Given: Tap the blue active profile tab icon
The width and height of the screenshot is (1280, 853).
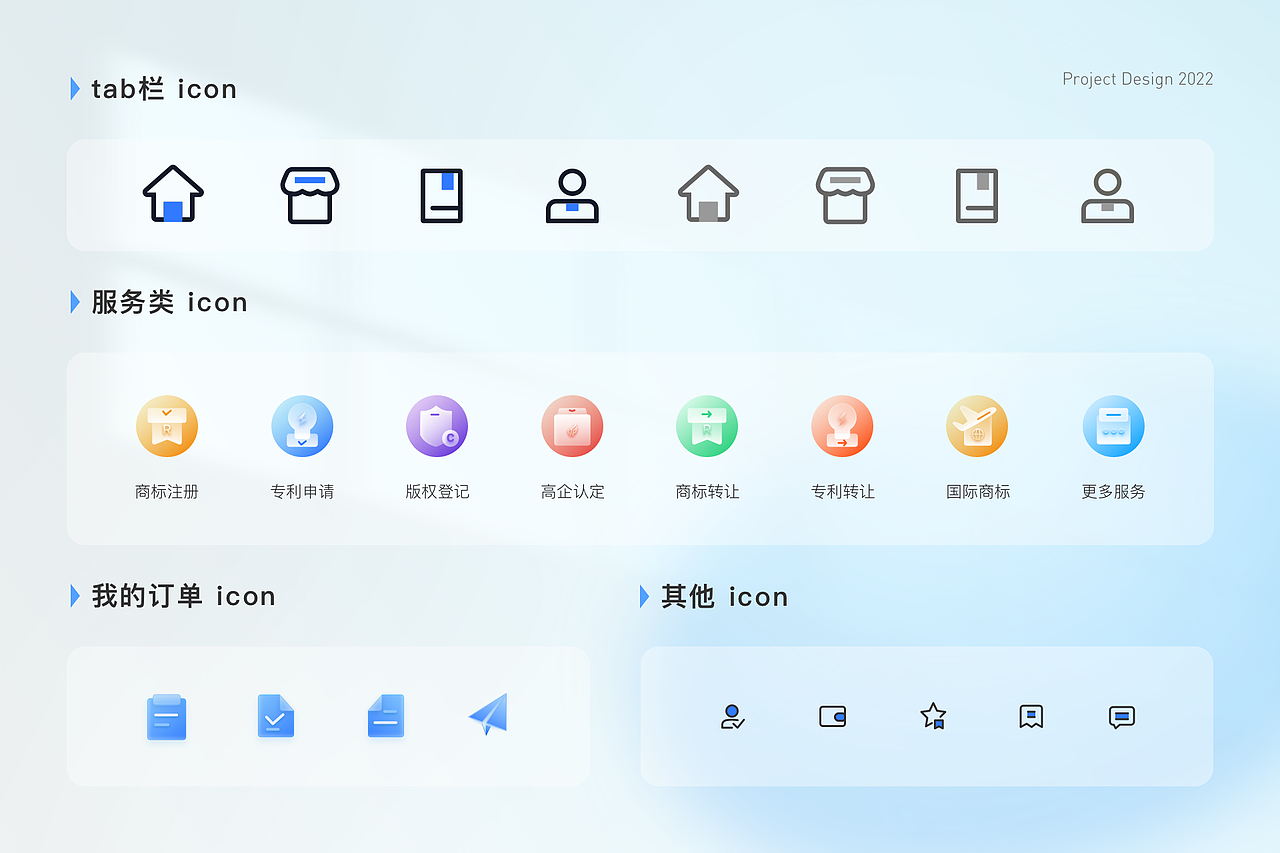Looking at the screenshot, I should click(572, 195).
